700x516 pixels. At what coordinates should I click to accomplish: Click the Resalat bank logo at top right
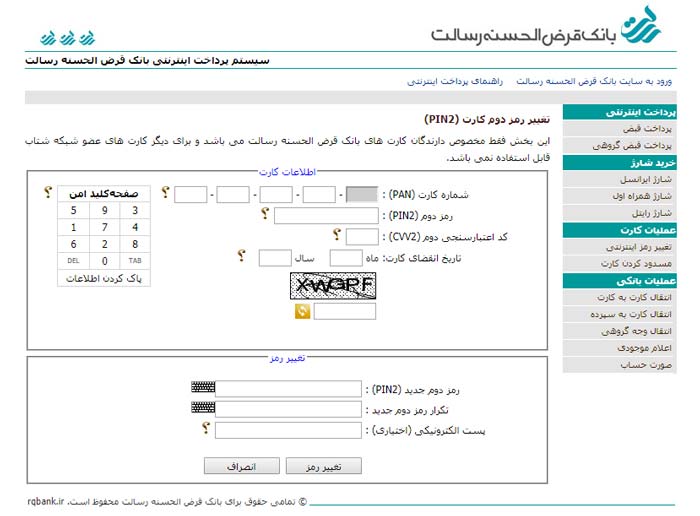click(x=546, y=27)
